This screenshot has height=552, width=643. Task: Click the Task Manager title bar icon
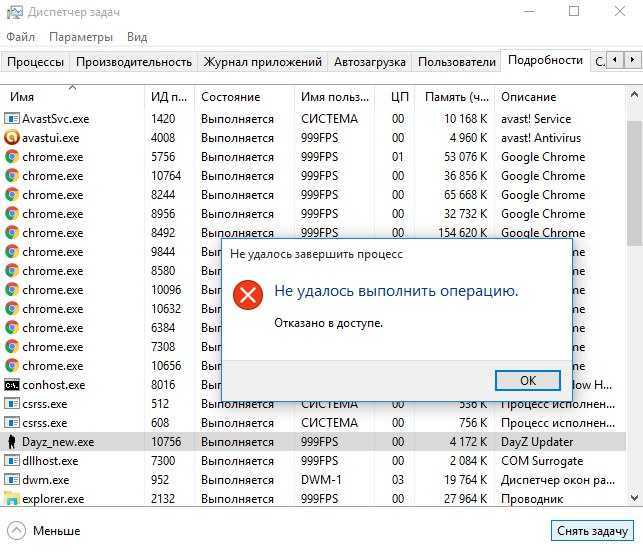(x=15, y=12)
